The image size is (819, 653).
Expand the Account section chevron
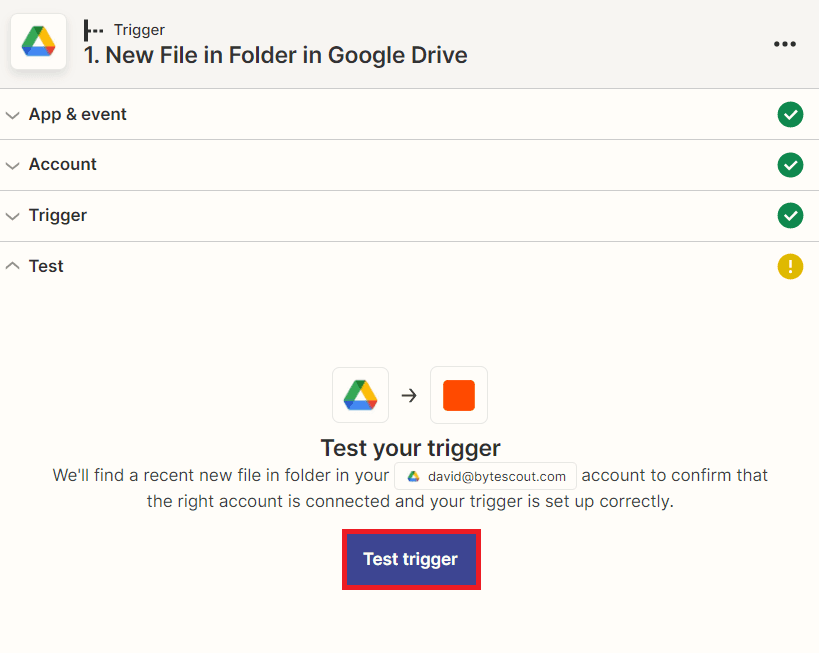12,165
